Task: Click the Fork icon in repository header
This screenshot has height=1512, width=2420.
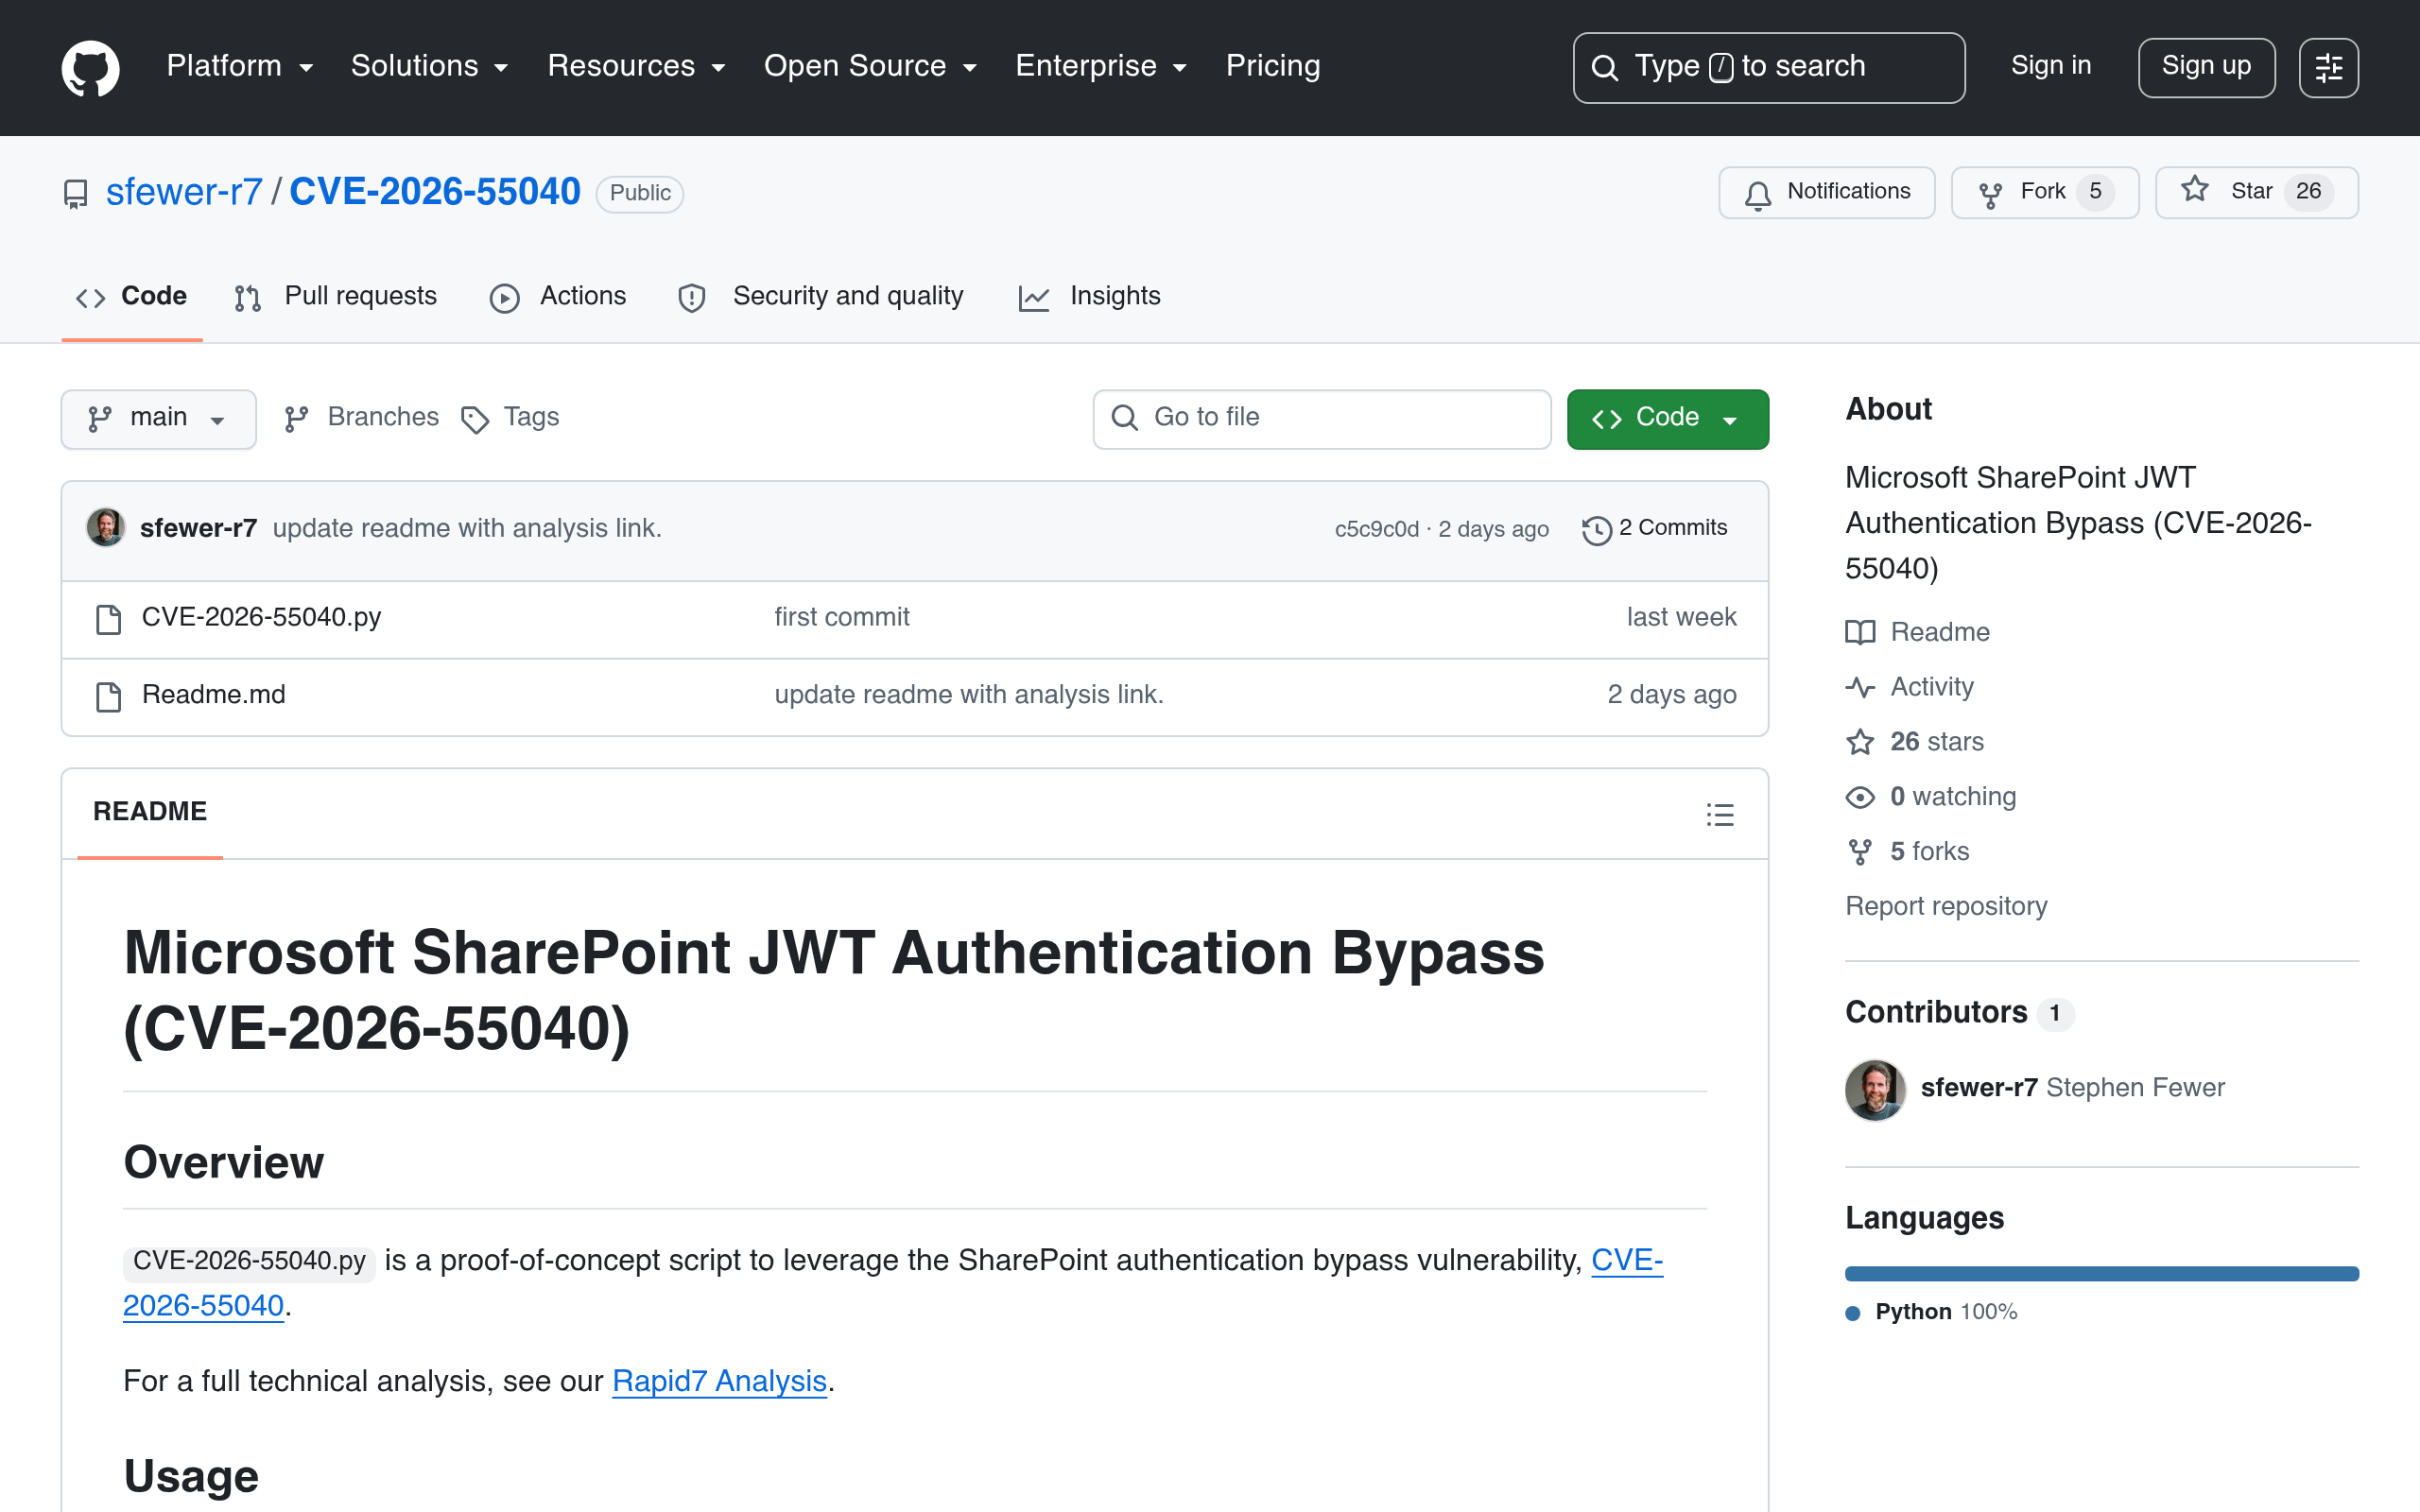Action: (1990, 193)
